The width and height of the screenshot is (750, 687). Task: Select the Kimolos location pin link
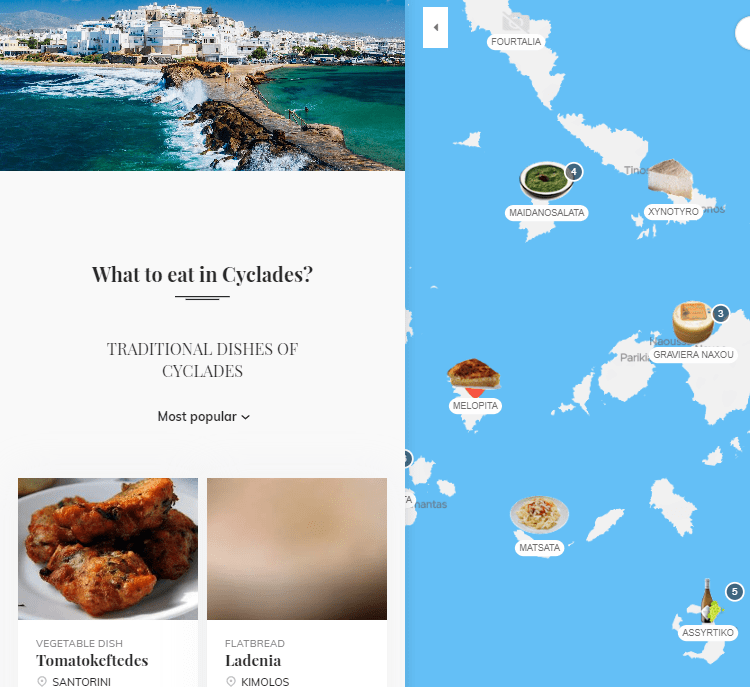pyautogui.click(x=259, y=681)
